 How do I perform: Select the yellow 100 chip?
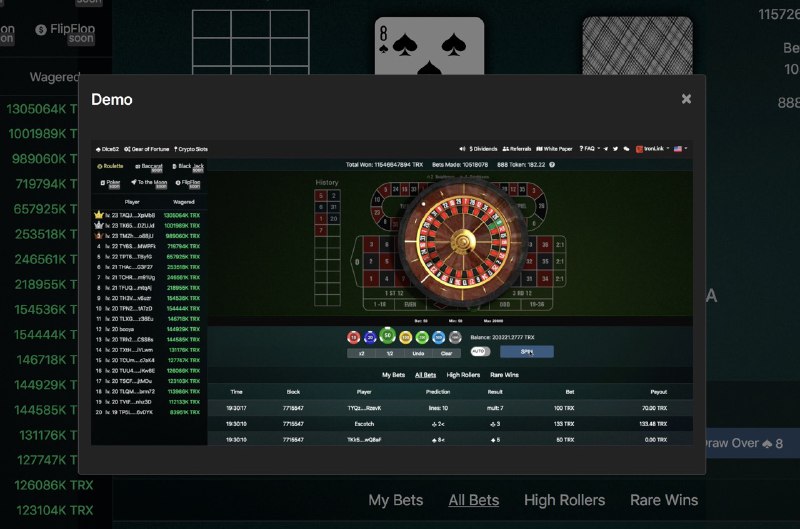click(x=405, y=337)
